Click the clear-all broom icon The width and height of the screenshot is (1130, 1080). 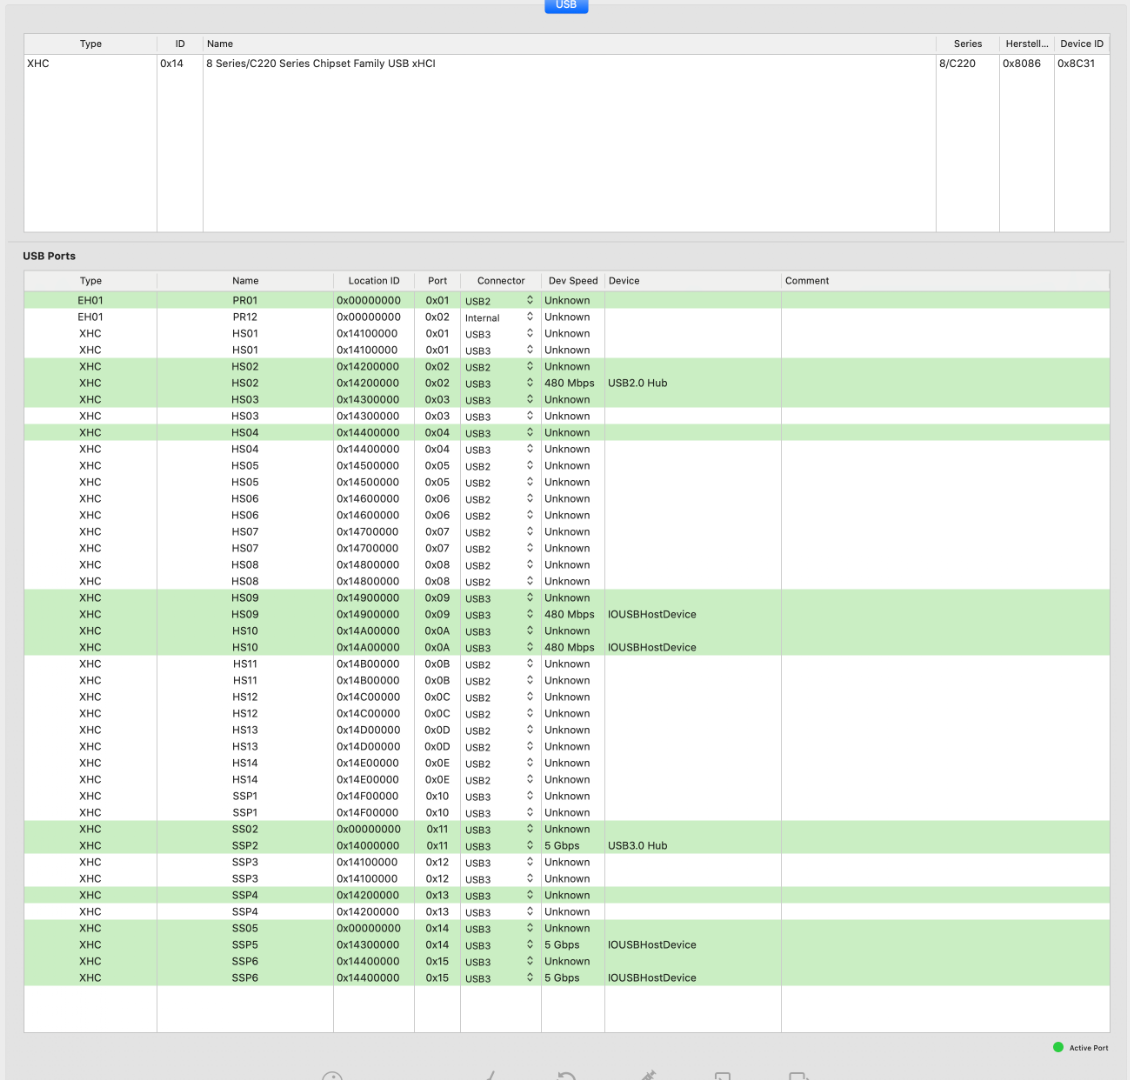click(490, 1076)
